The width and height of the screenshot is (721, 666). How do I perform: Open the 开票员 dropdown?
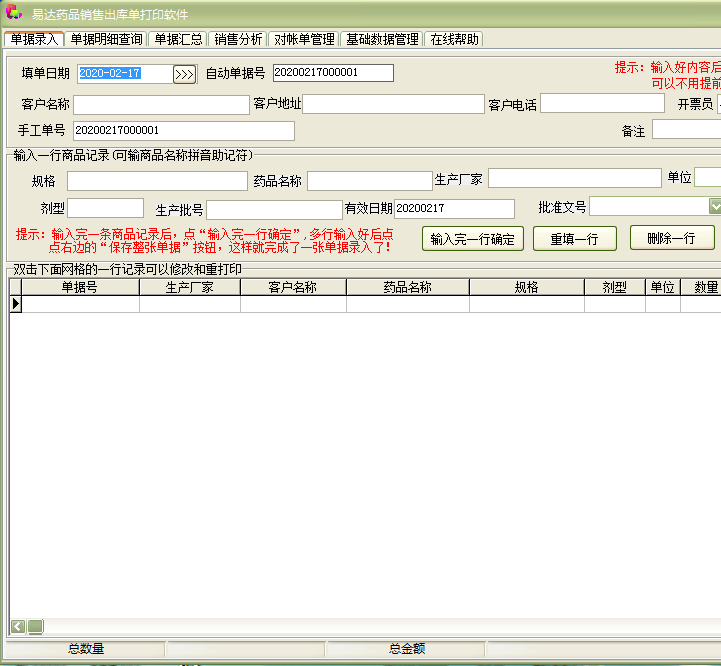coord(718,103)
